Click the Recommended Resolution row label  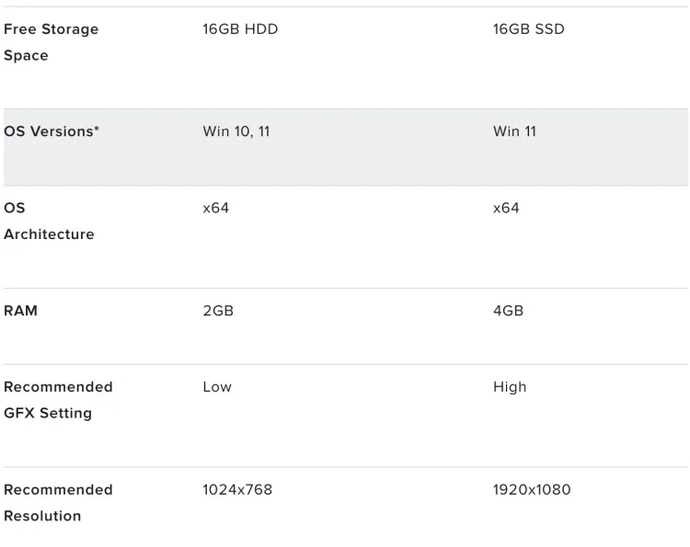(58, 503)
